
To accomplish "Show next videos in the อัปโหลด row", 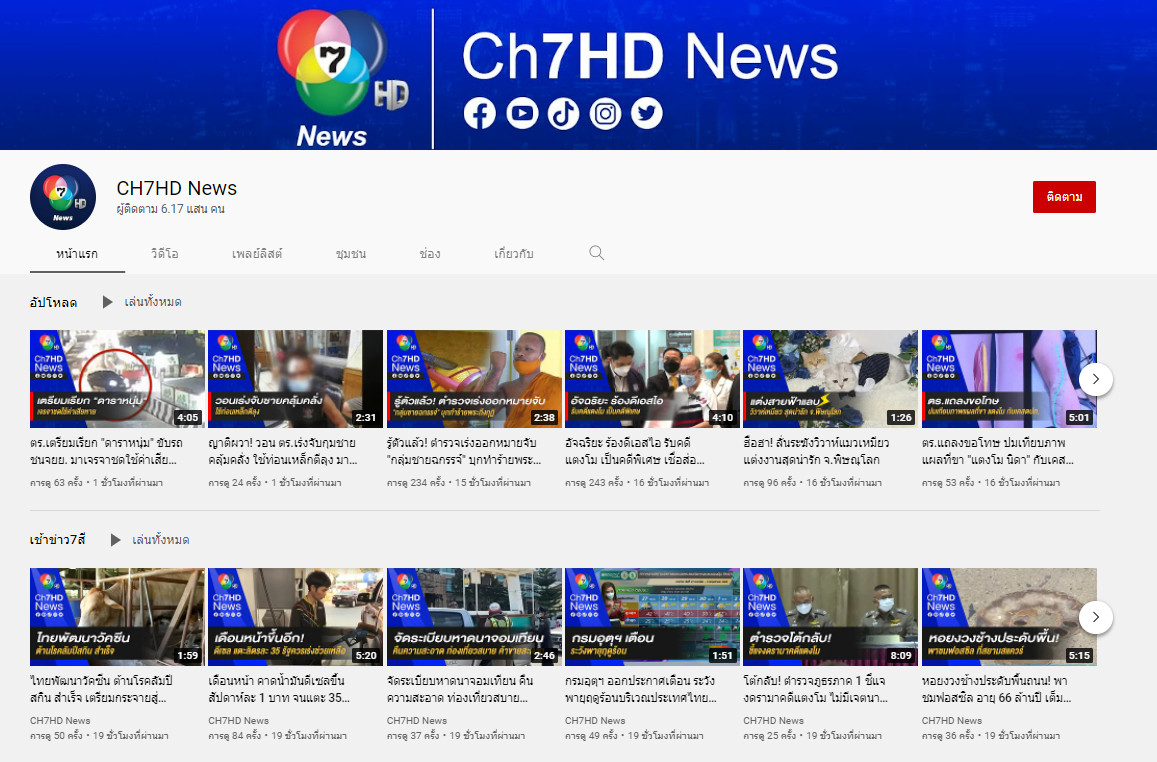I will pos(1096,379).
